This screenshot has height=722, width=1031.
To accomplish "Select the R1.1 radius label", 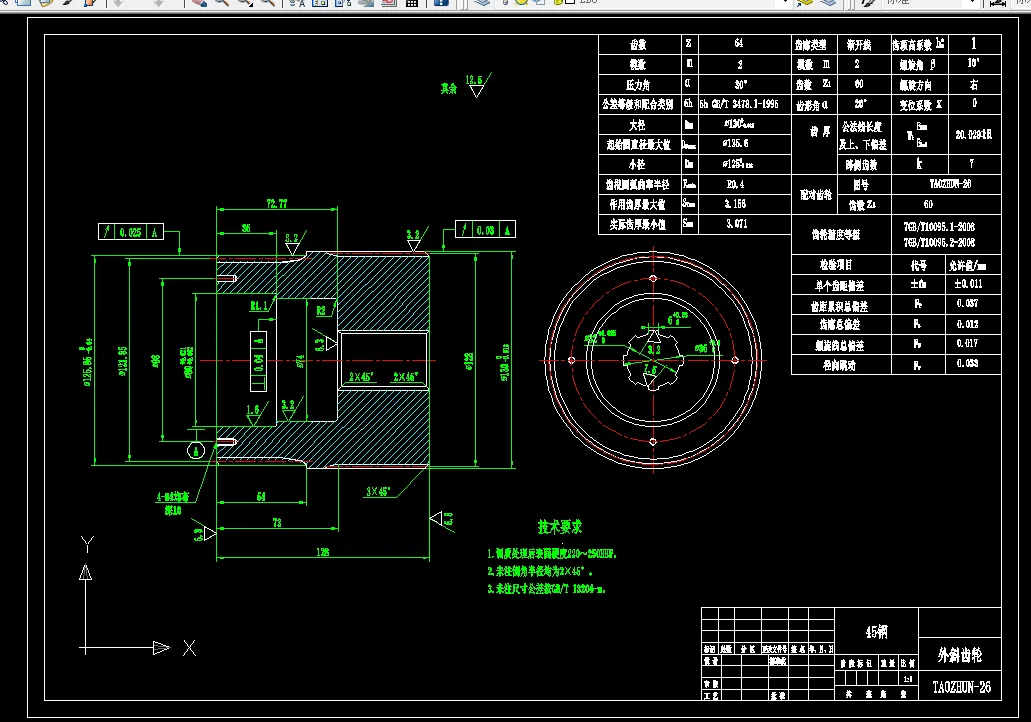I will [260, 306].
